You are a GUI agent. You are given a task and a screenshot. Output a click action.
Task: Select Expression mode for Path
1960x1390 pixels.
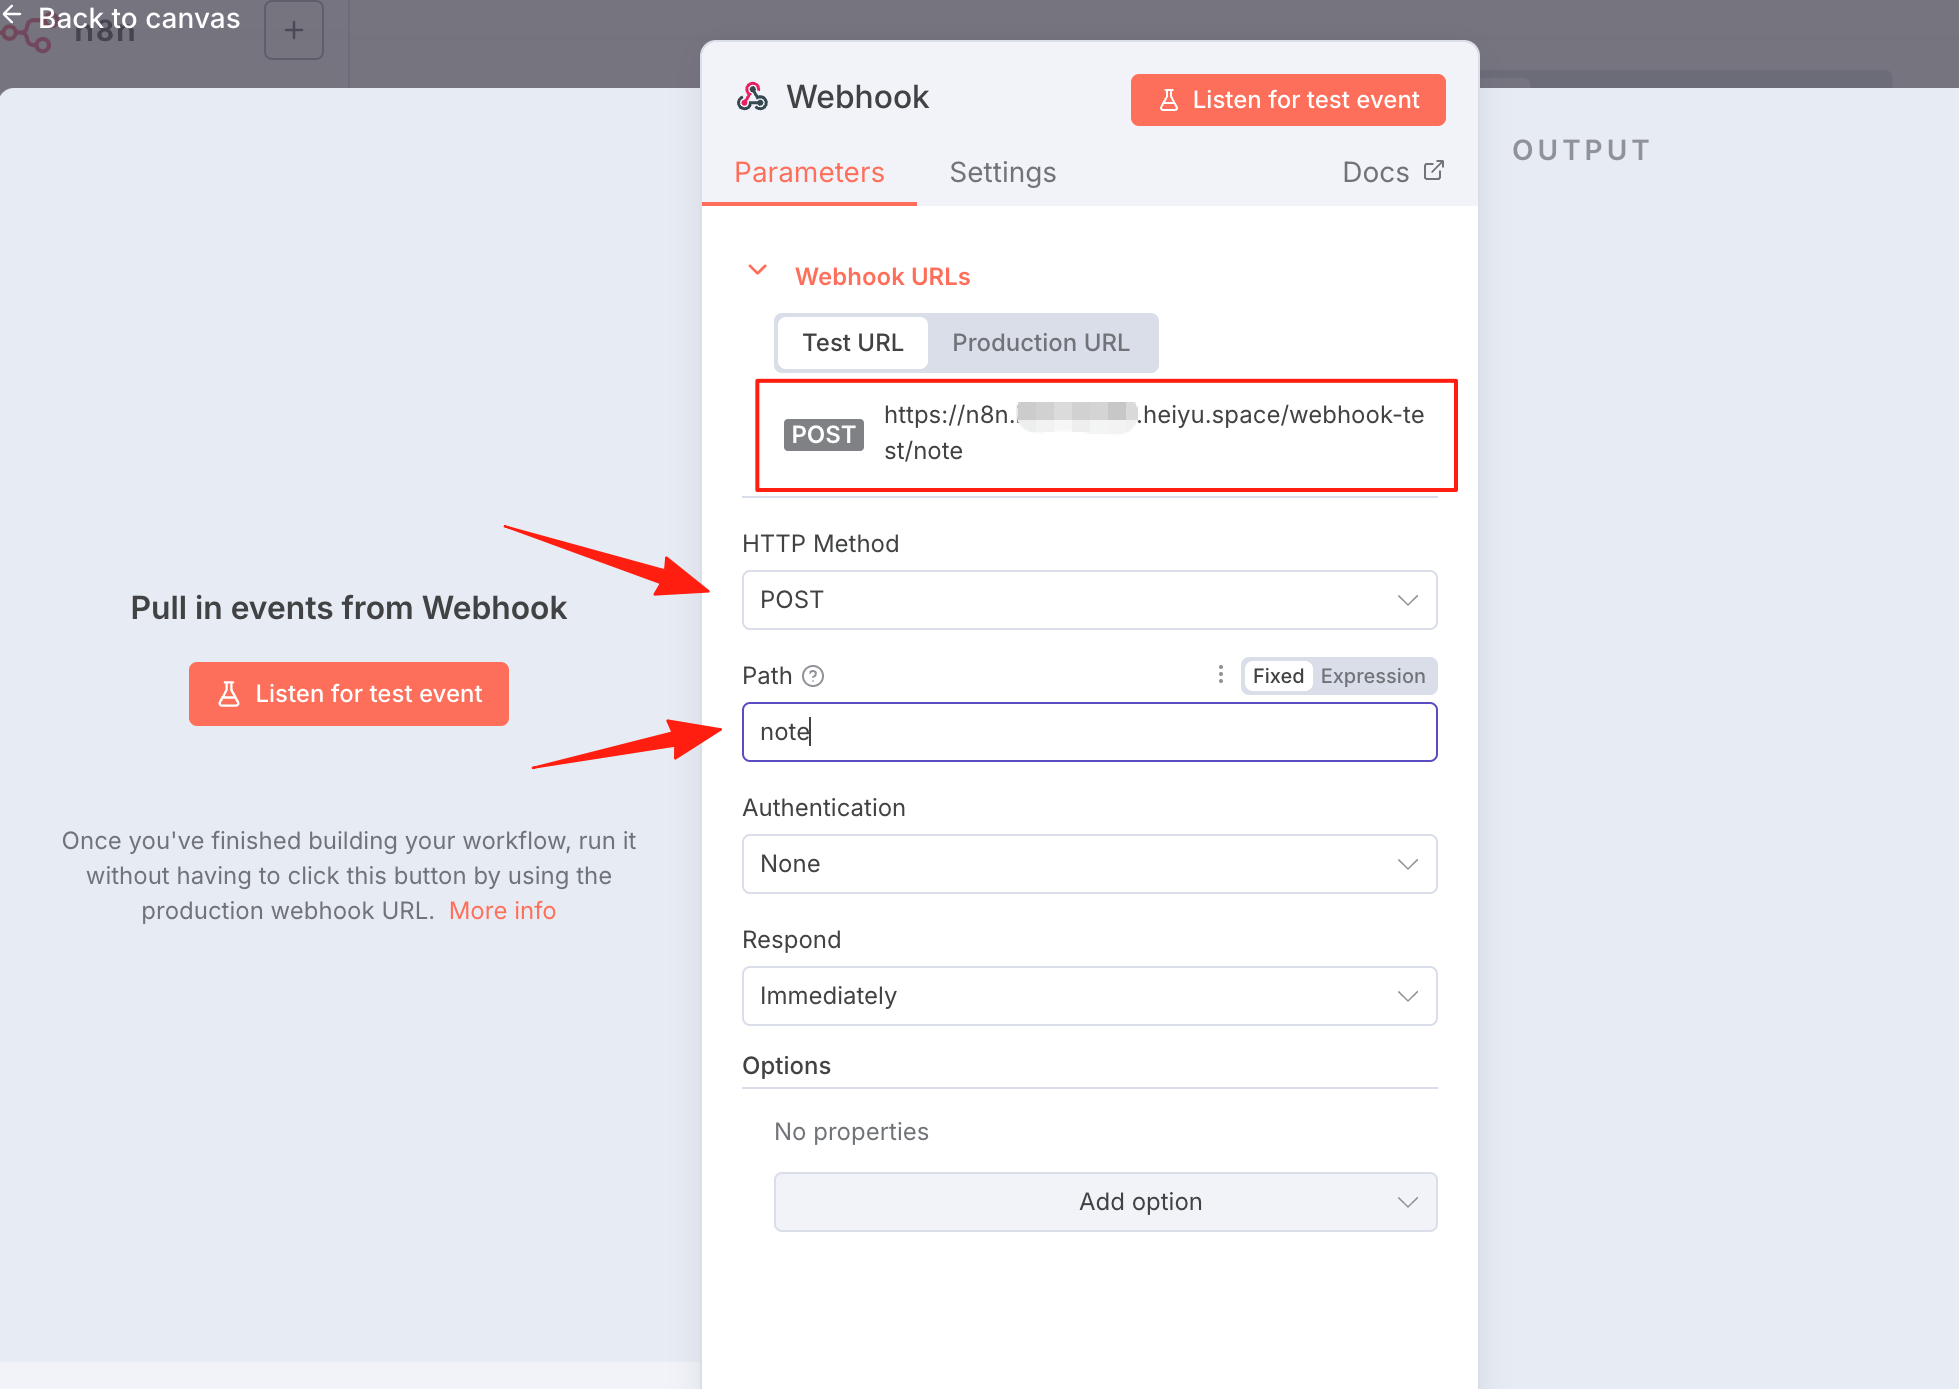click(x=1373, y=676)
